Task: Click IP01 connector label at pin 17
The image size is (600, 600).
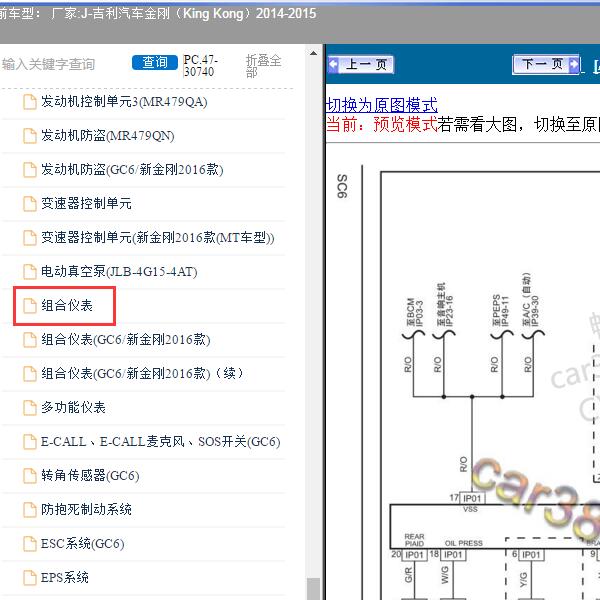Action: pos(472,498)
